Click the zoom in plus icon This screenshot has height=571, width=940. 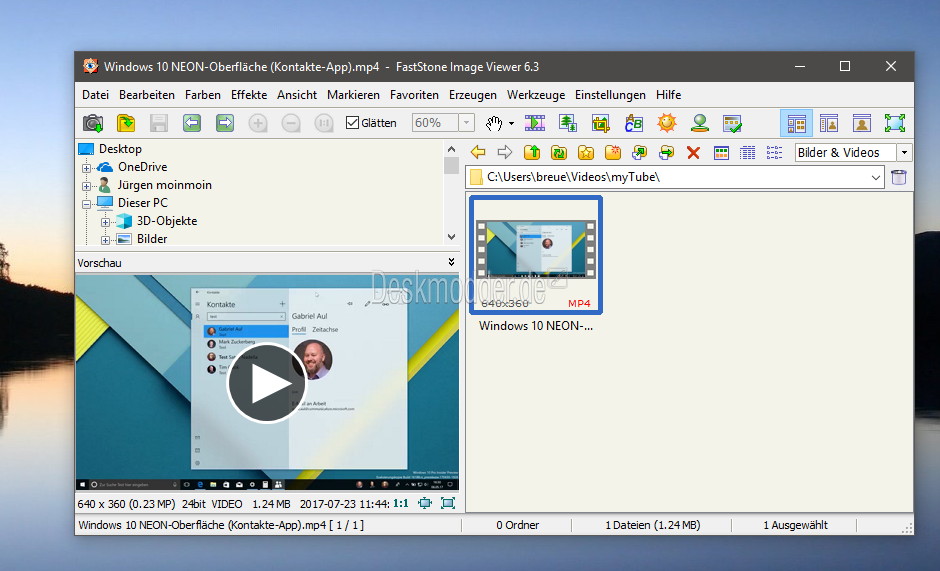coord(258,123)
